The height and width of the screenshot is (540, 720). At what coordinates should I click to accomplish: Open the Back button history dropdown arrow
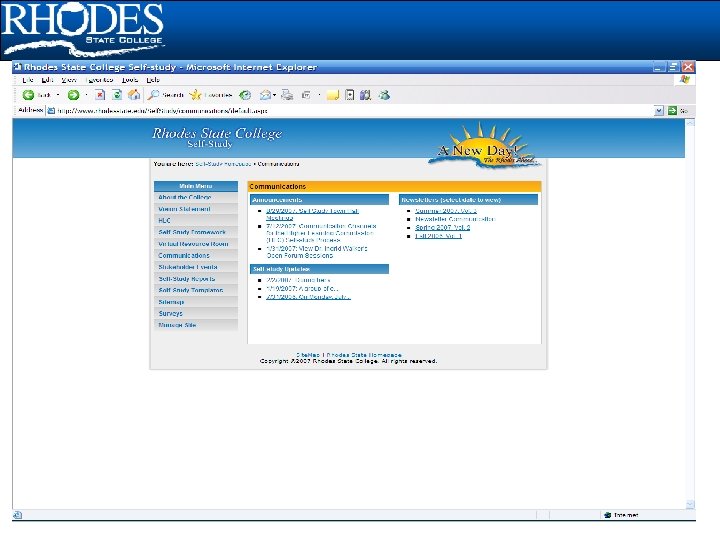tap(58, 95)
